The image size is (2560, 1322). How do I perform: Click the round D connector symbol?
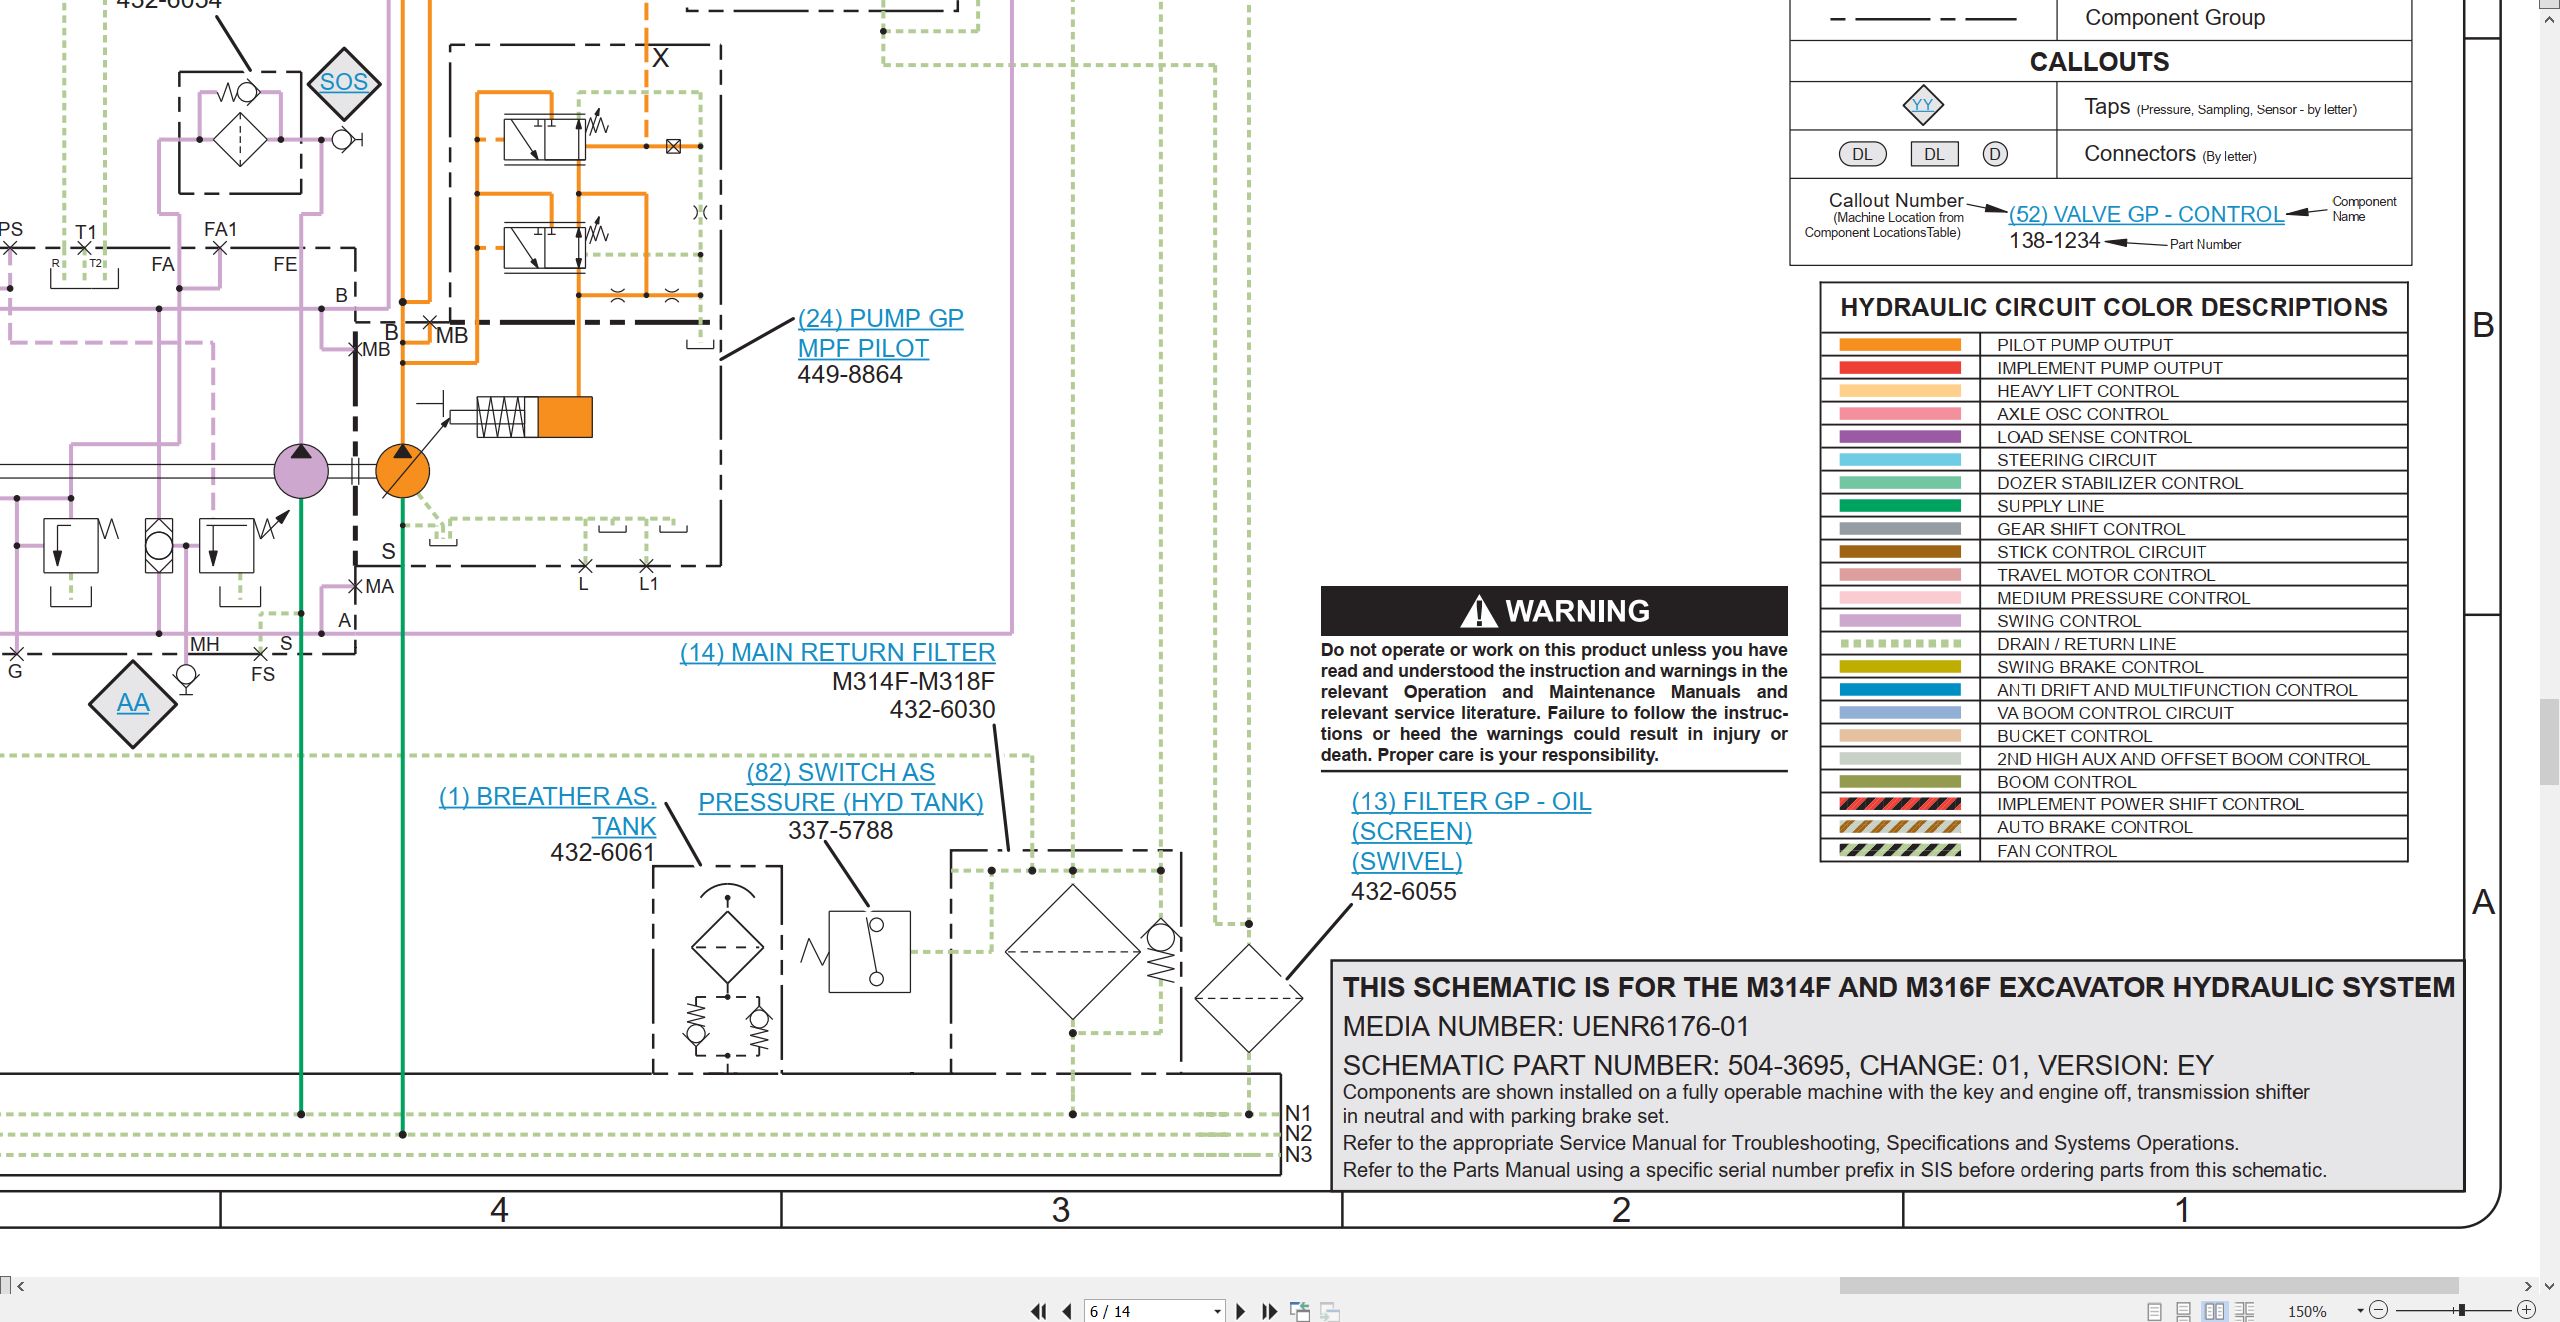click(1995, 154)
